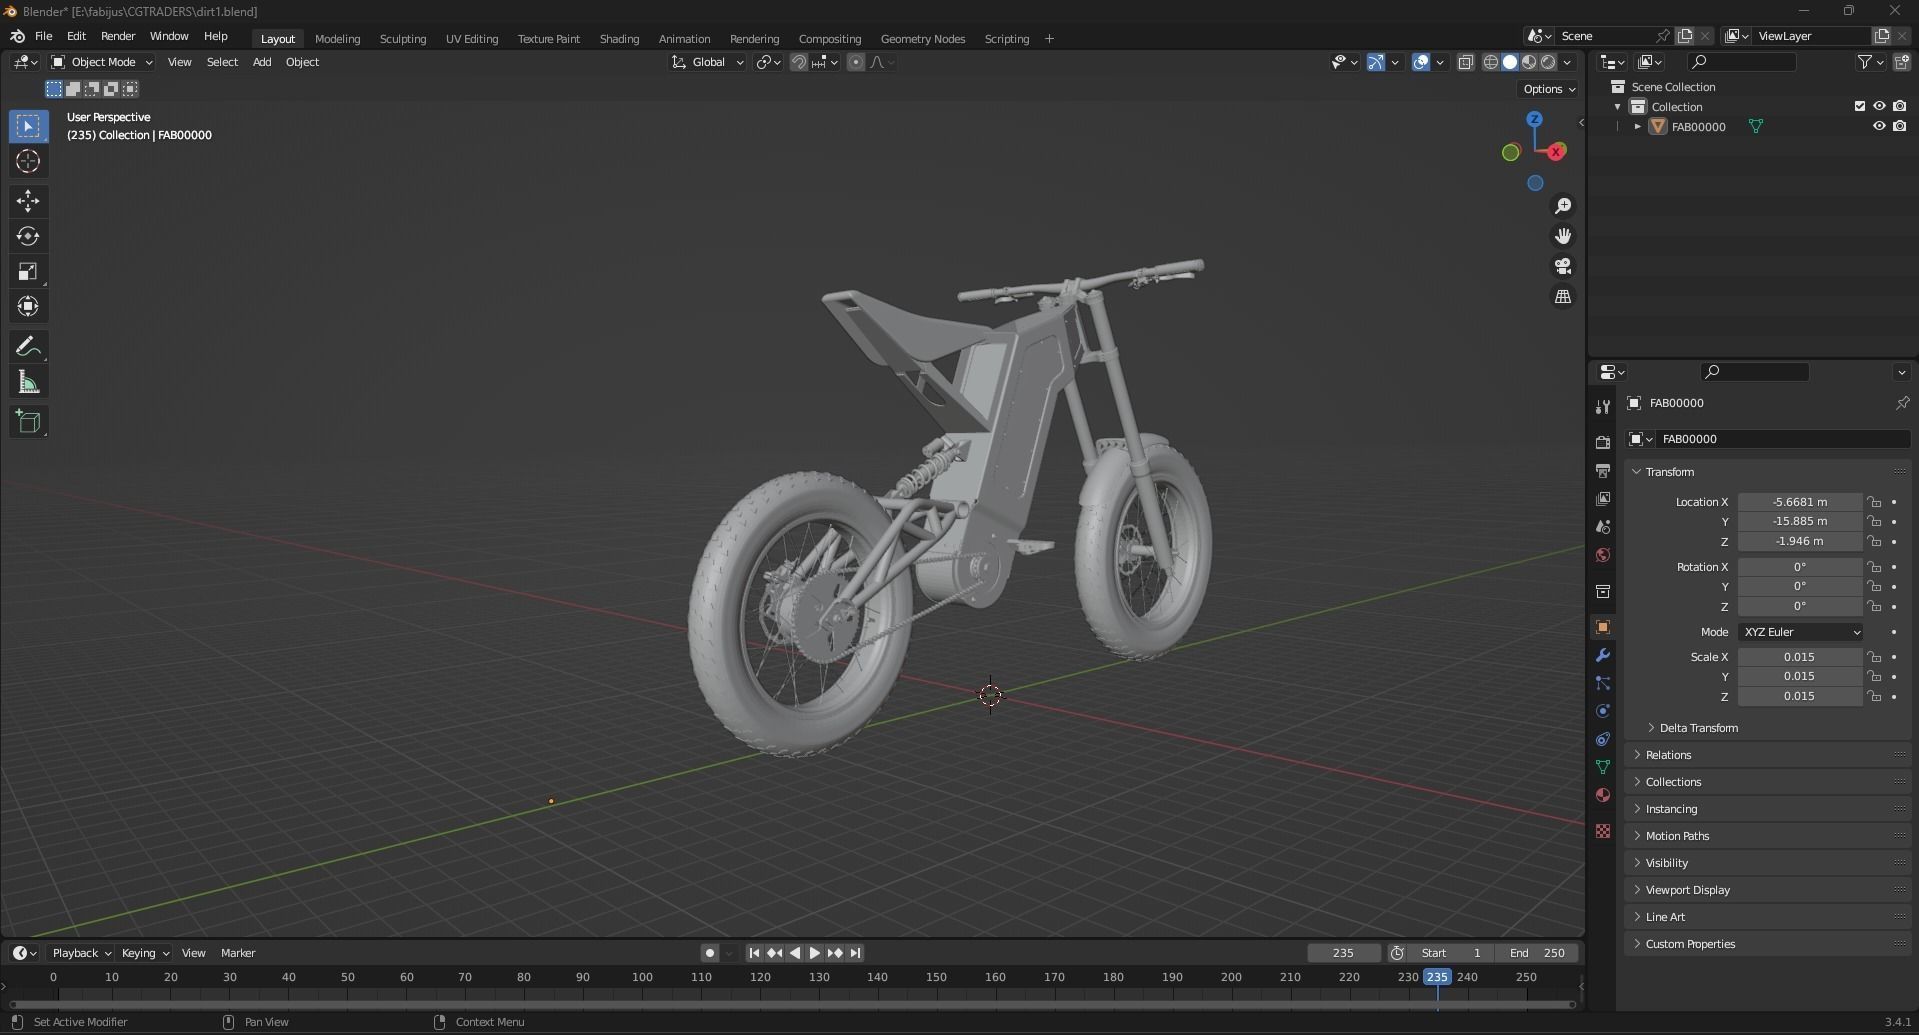Toggle camera view icon
1919x1035 pixels.
point(1562,266)
